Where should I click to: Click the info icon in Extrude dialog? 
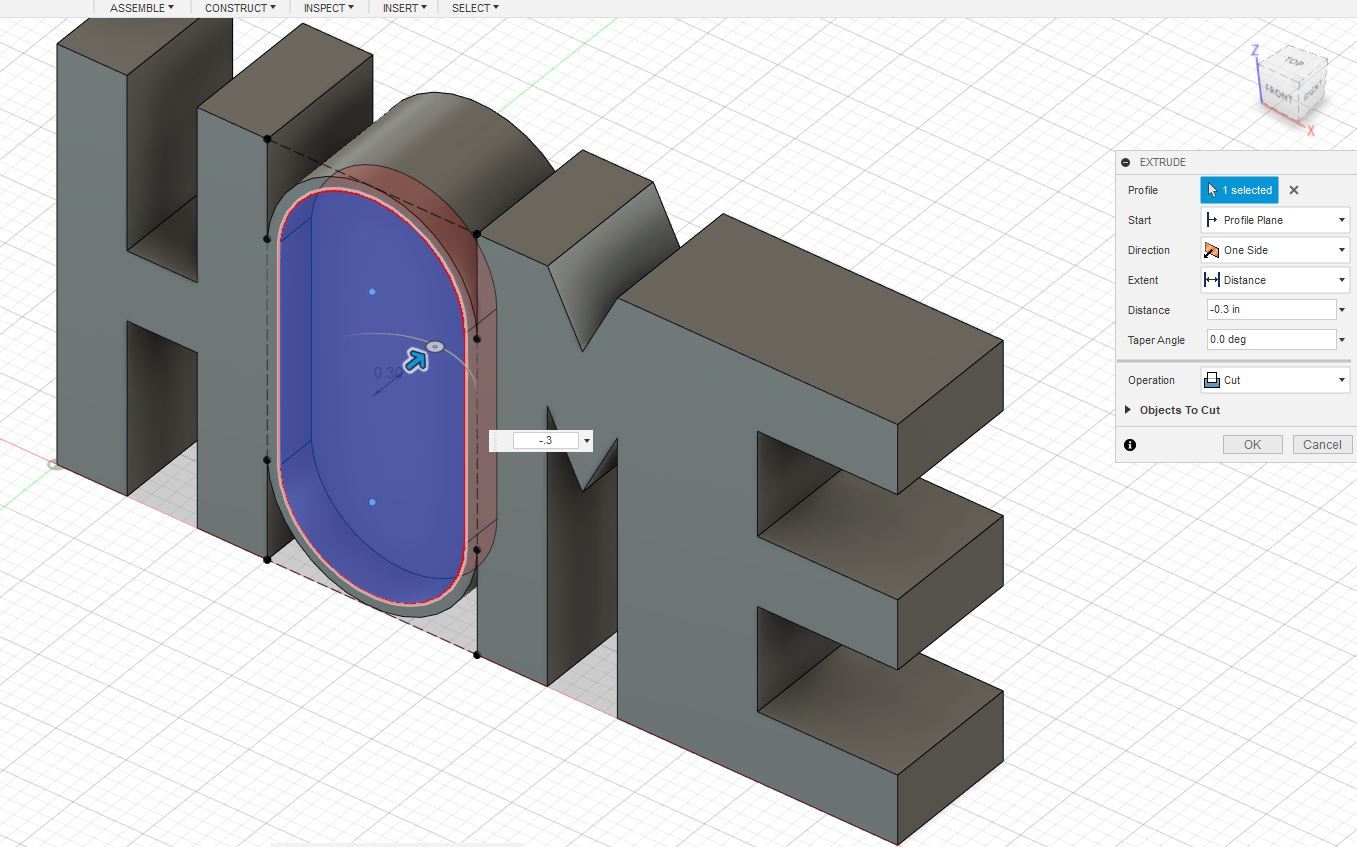click(1130, 445)
